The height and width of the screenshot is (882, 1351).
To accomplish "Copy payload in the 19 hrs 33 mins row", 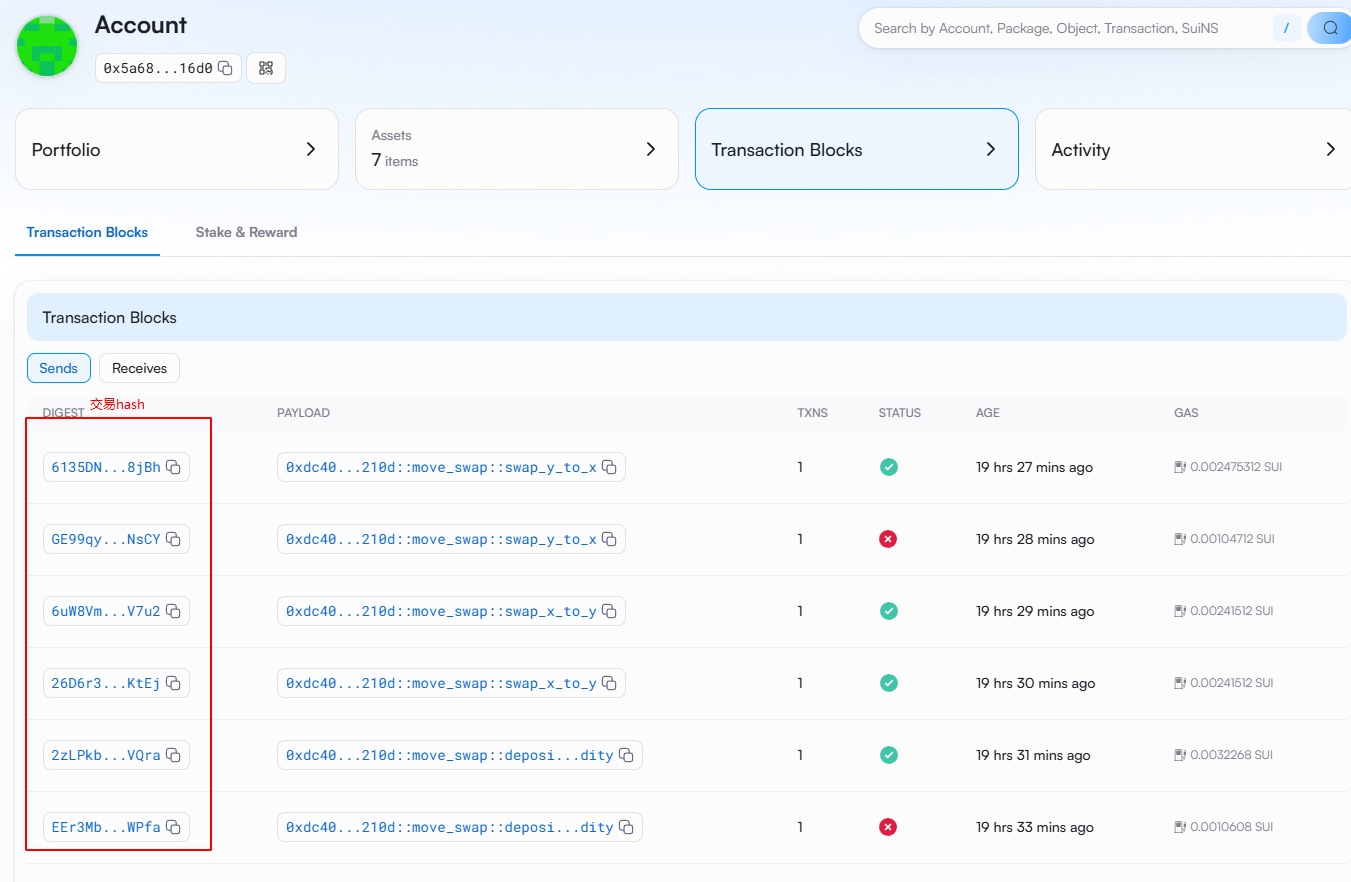I will tap(626, 827).
